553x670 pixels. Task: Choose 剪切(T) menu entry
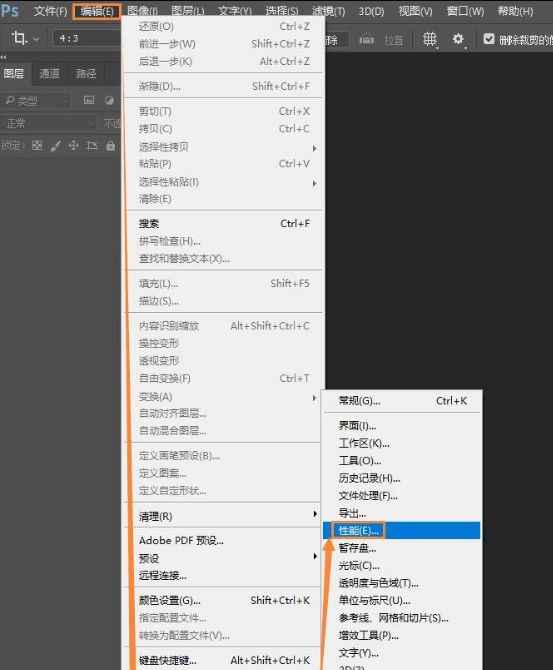224,112
